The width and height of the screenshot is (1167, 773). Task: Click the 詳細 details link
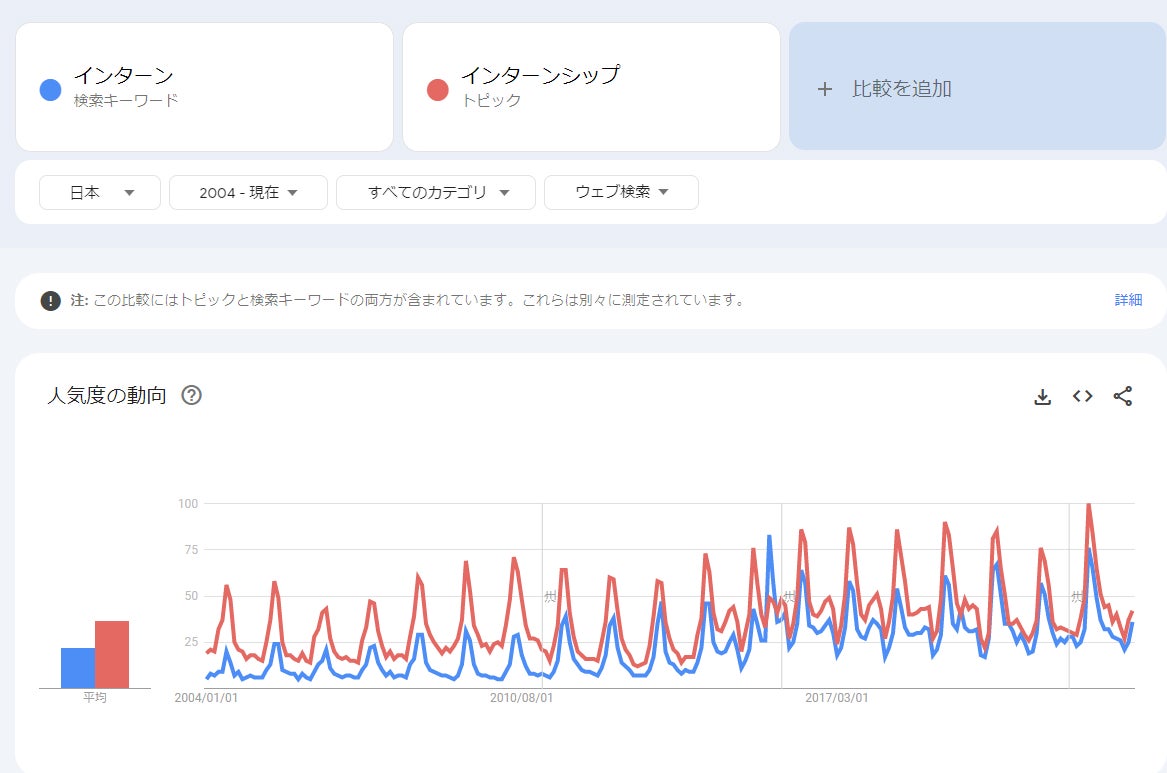(1128, 300)
